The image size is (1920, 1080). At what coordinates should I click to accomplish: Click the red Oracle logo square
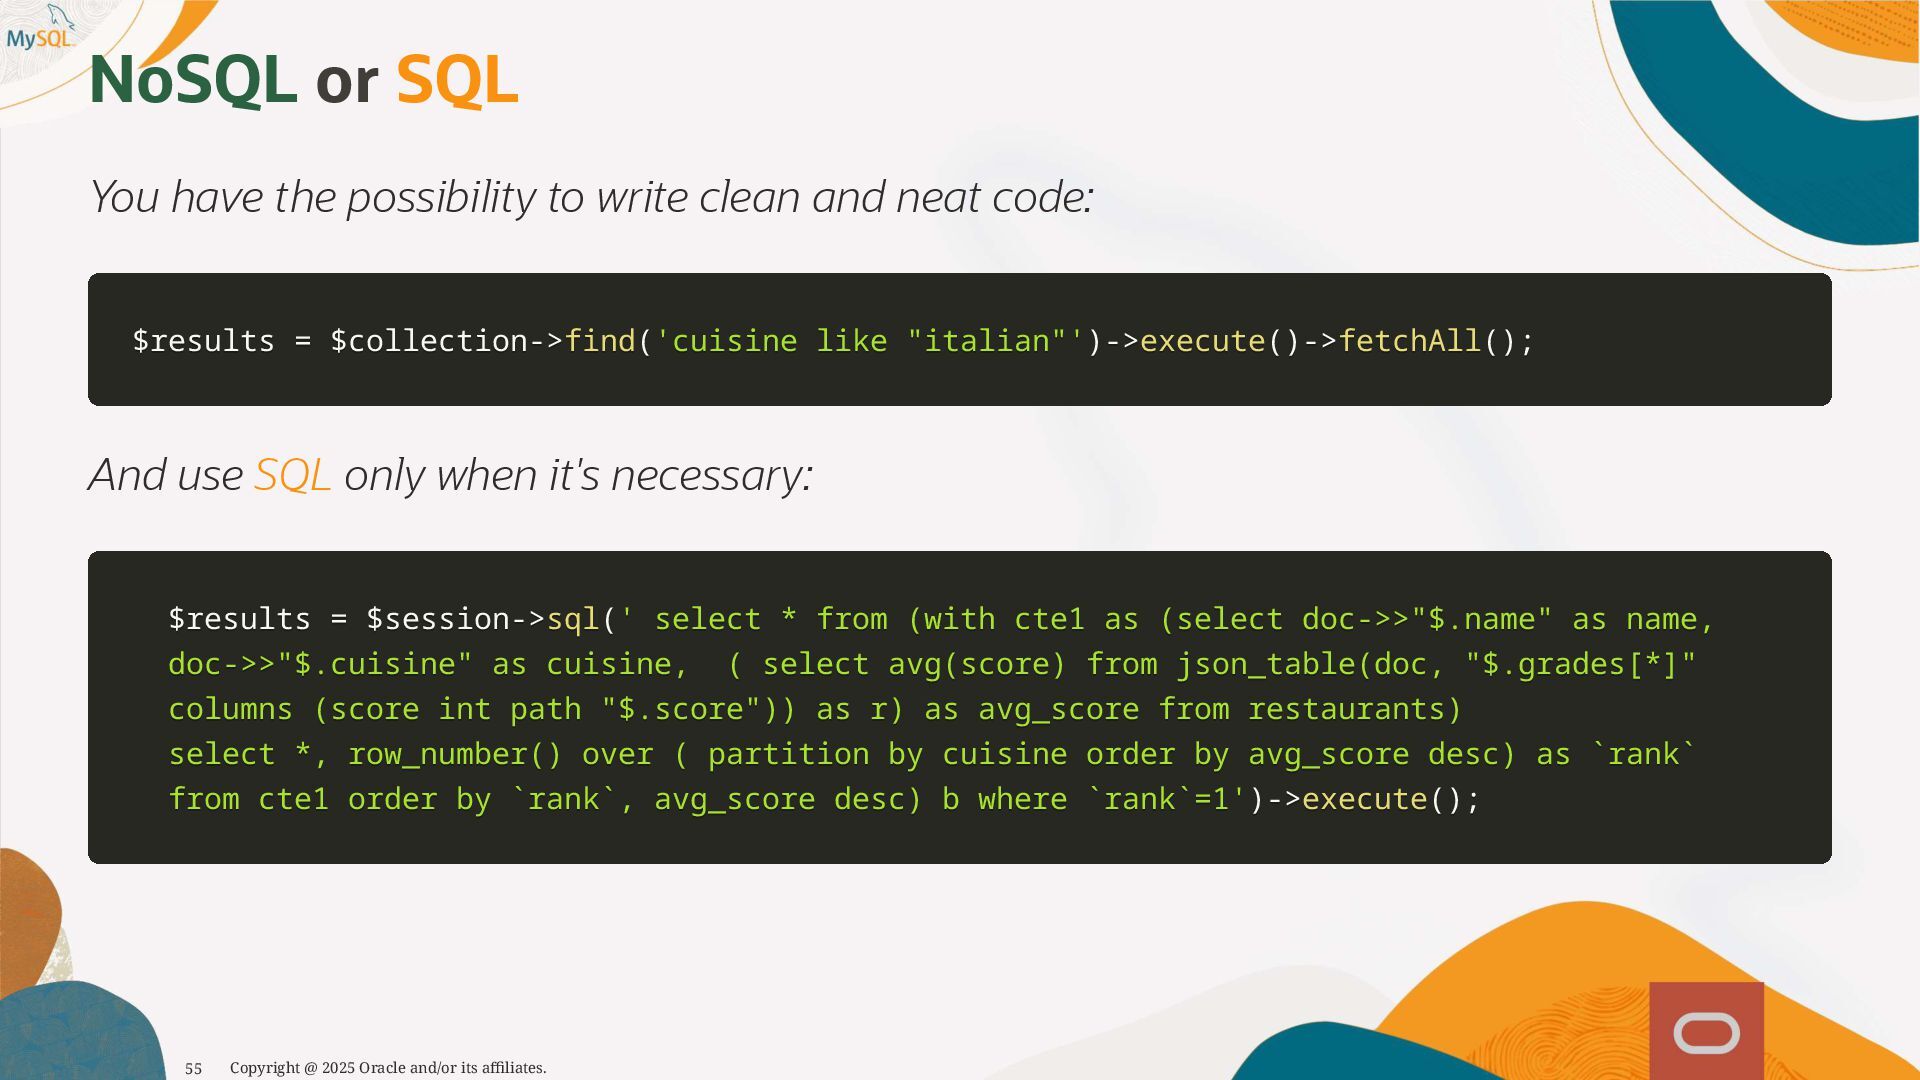tap(1706, 1032)
